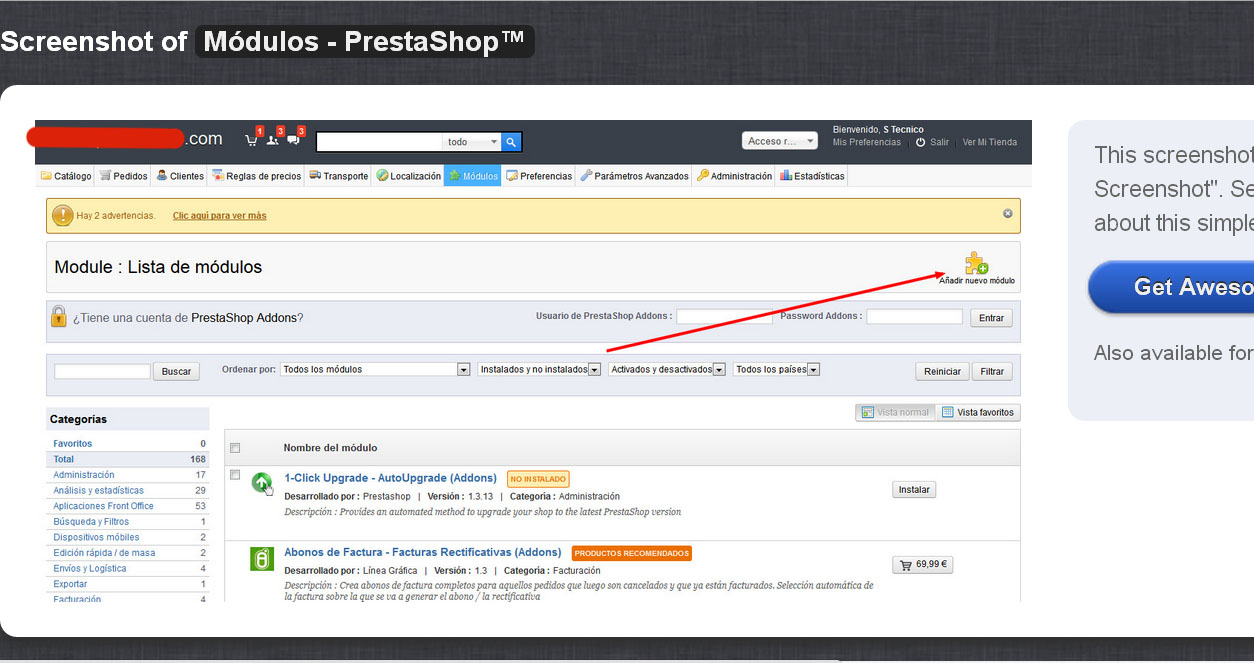Select the Aplicaciones Front Office category

coord(128,506)
